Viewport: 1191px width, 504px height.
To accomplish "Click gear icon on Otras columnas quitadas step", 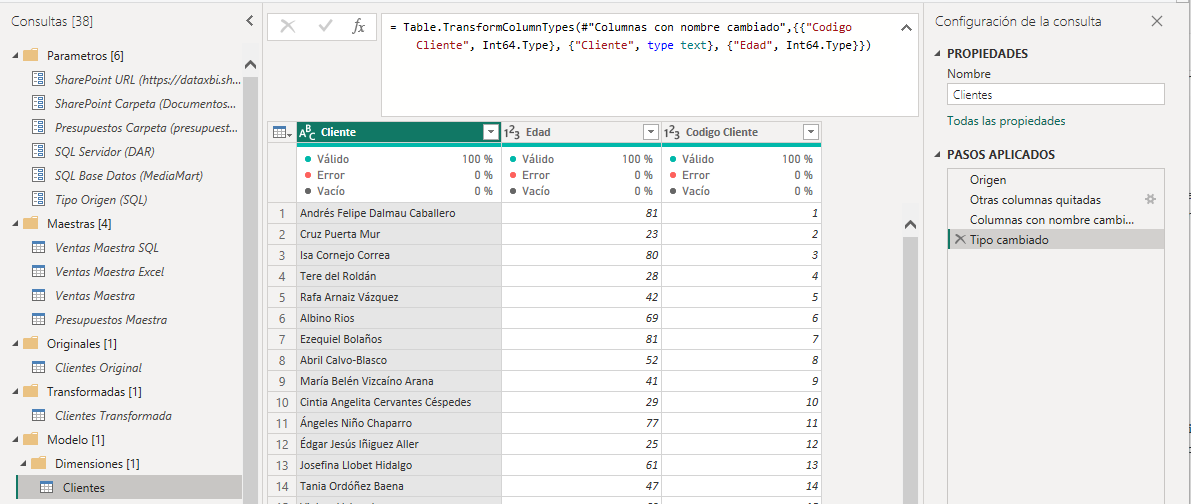I will click(x=1150, y=200).
